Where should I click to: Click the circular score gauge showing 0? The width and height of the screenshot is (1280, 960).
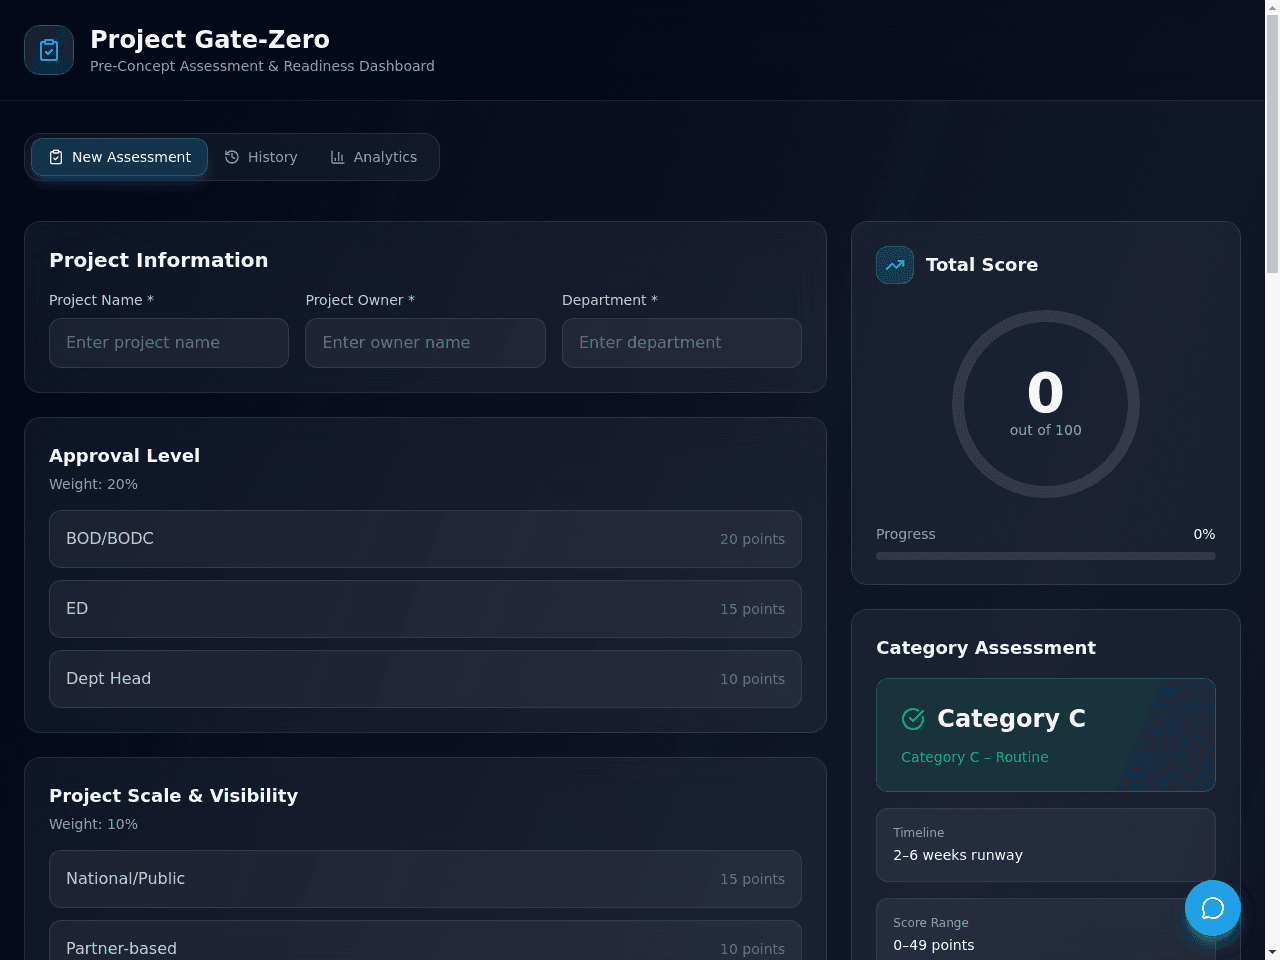[1046, 404]
